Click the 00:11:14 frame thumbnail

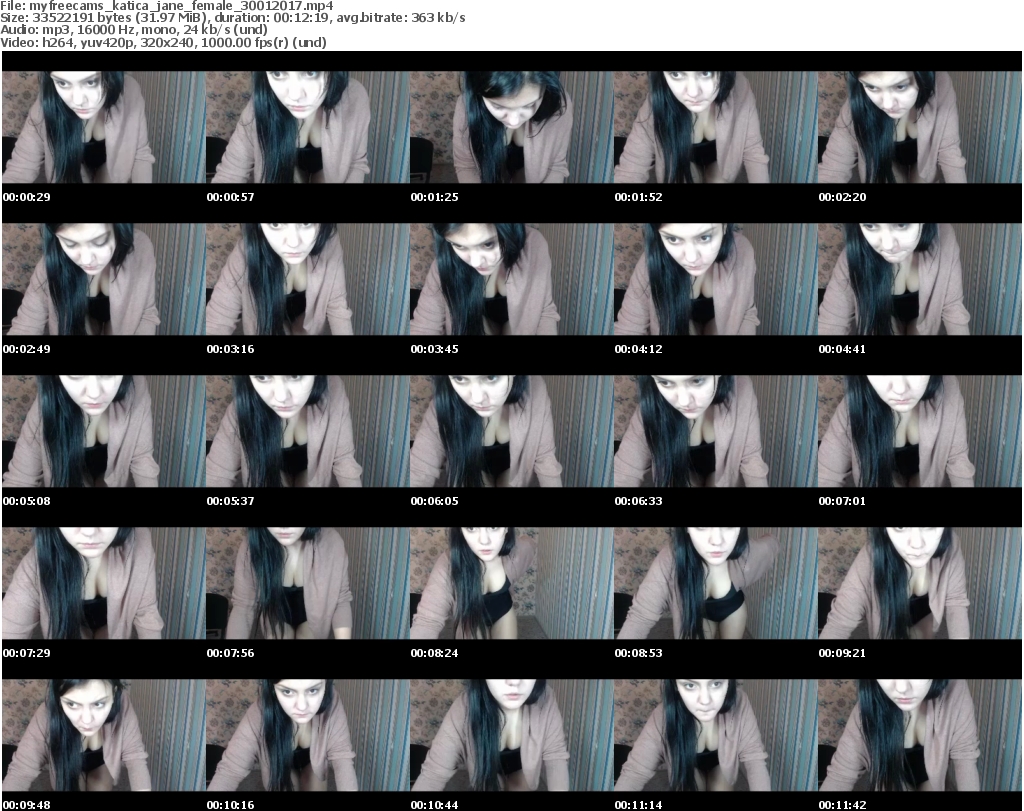point(715,736)
